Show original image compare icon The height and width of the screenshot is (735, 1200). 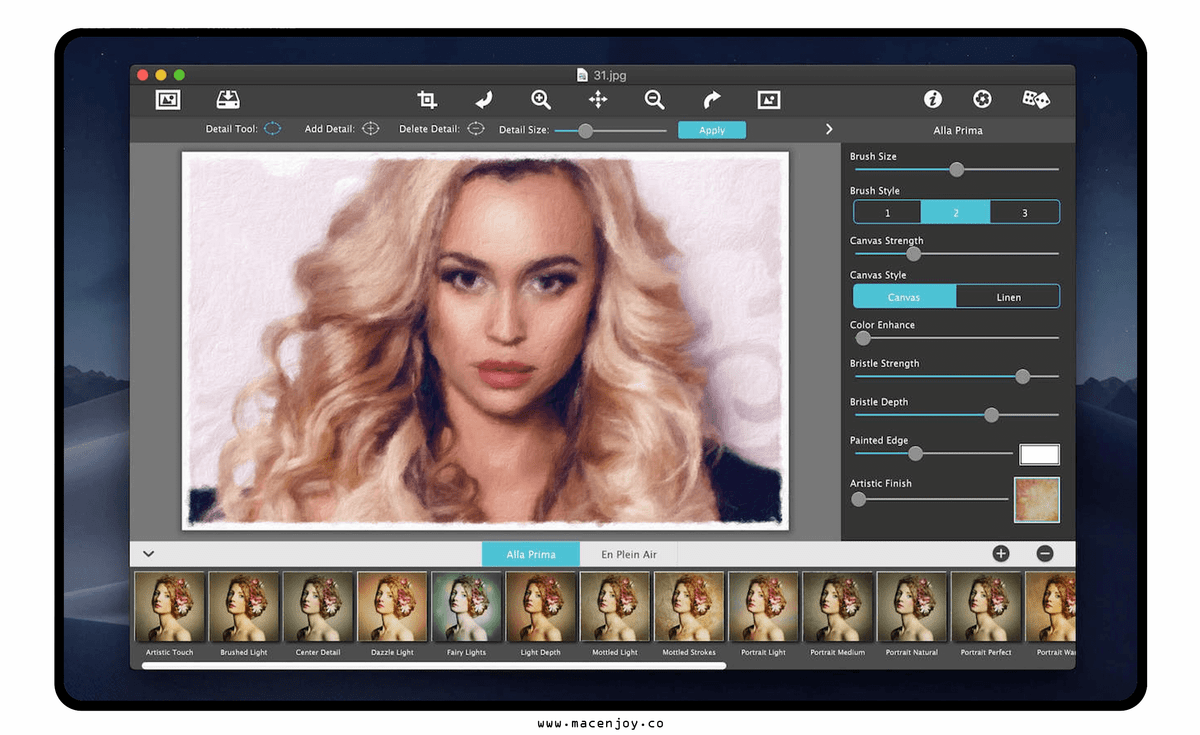(768, 99)
